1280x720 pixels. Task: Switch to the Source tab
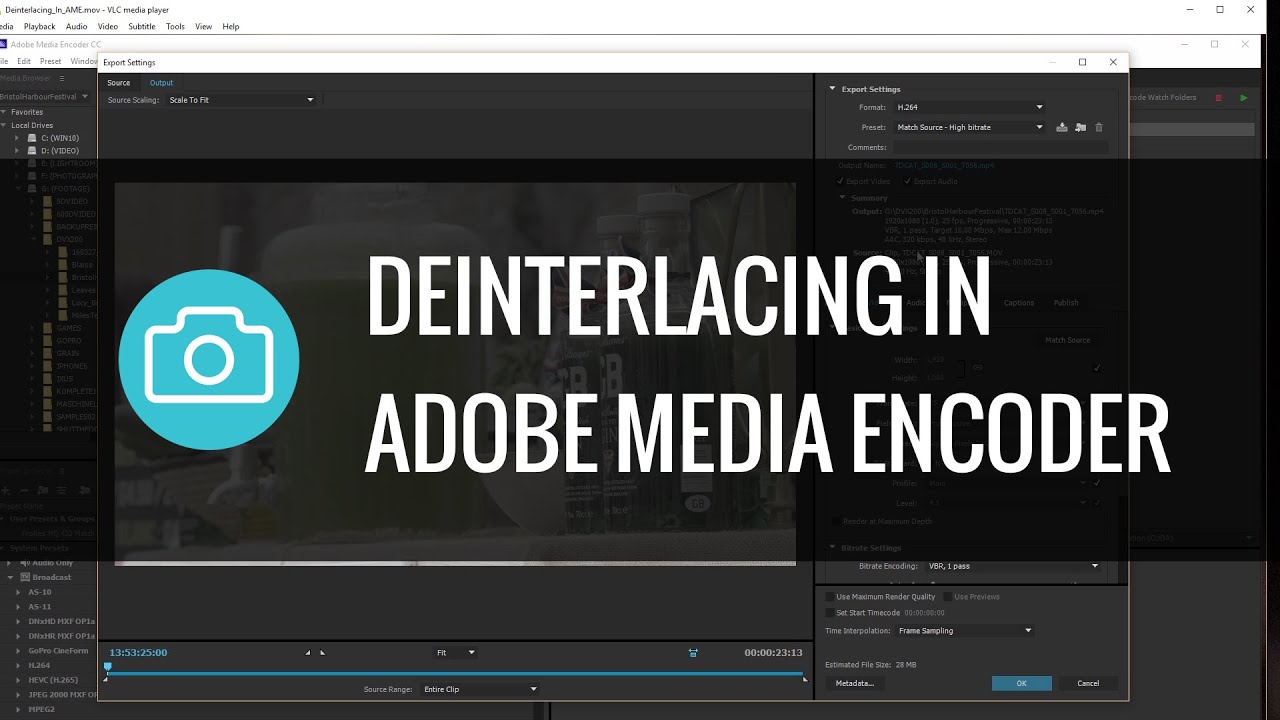point(118,83)
